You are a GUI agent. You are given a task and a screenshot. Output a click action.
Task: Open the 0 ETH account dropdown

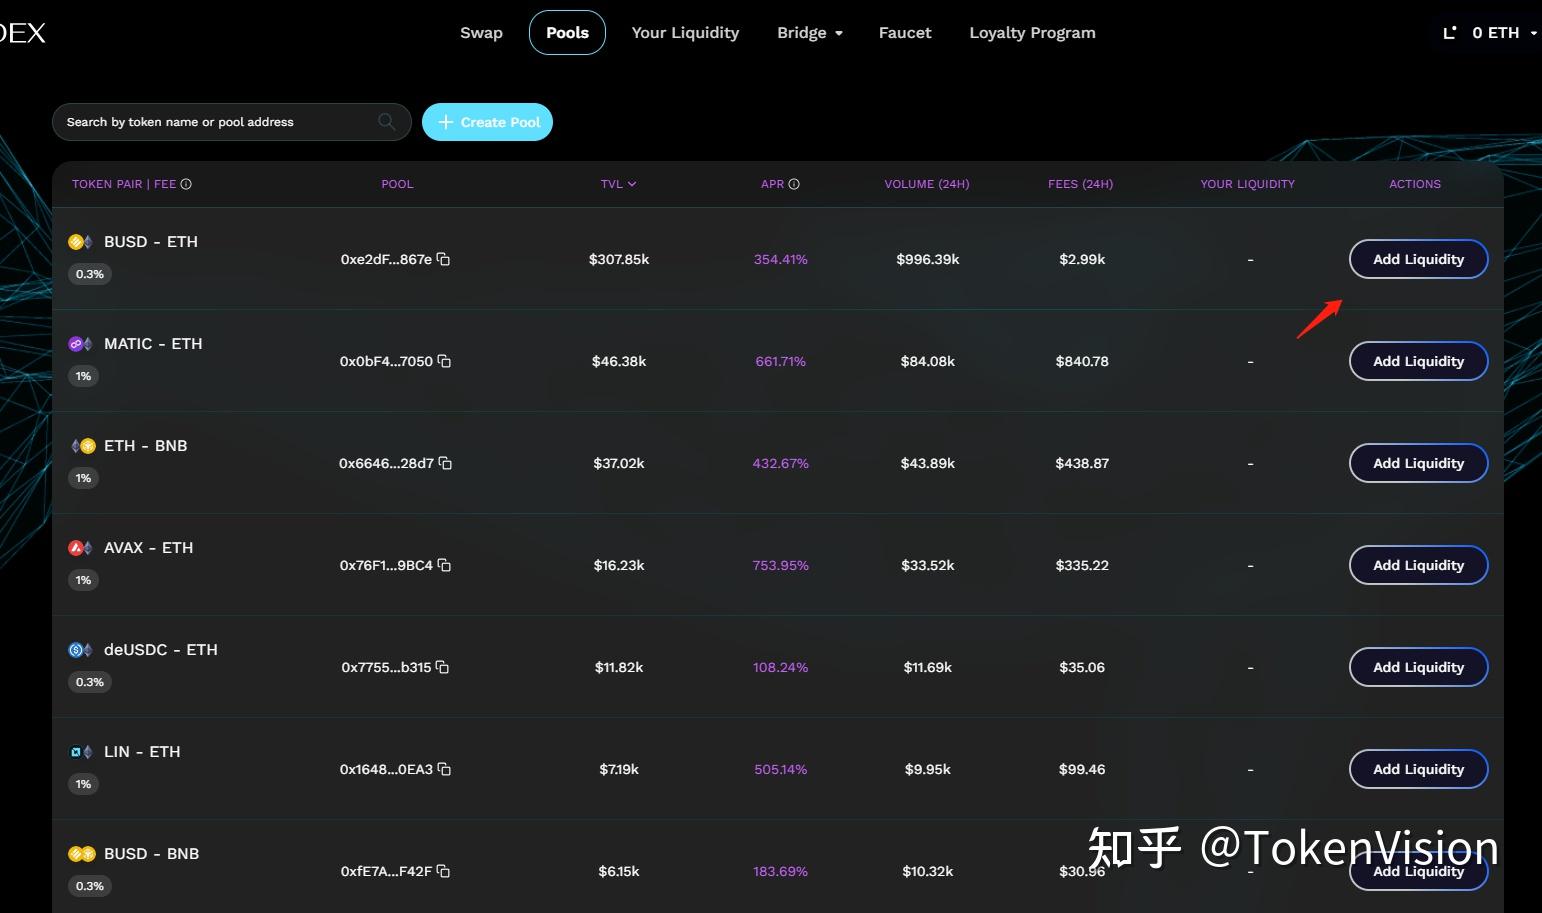tap(1497, 32)
